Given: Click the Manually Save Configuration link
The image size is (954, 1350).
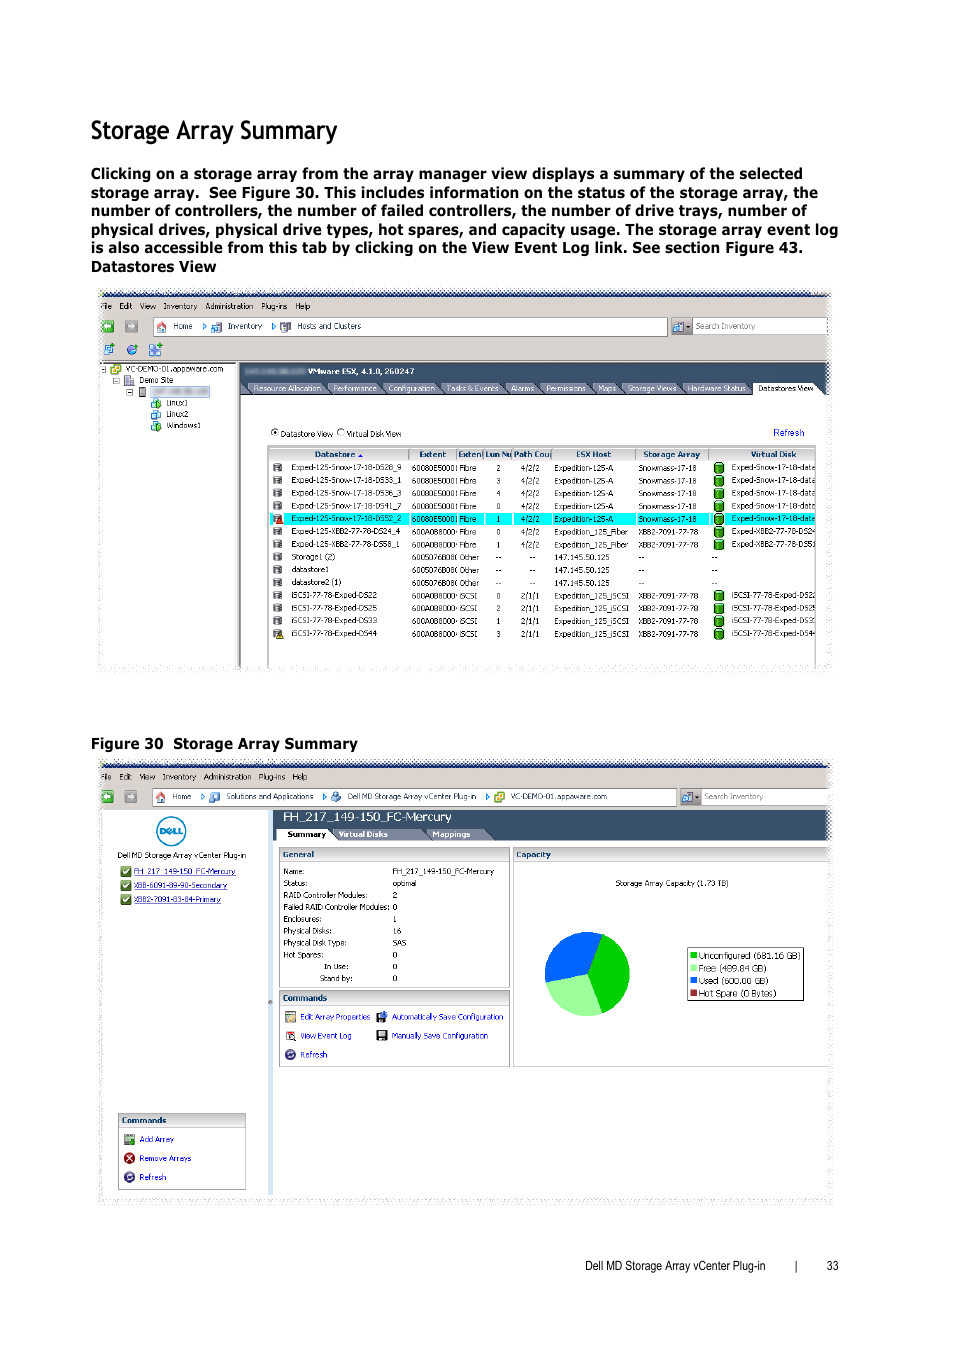Looking at the screenshot, I should (440, 1036).
